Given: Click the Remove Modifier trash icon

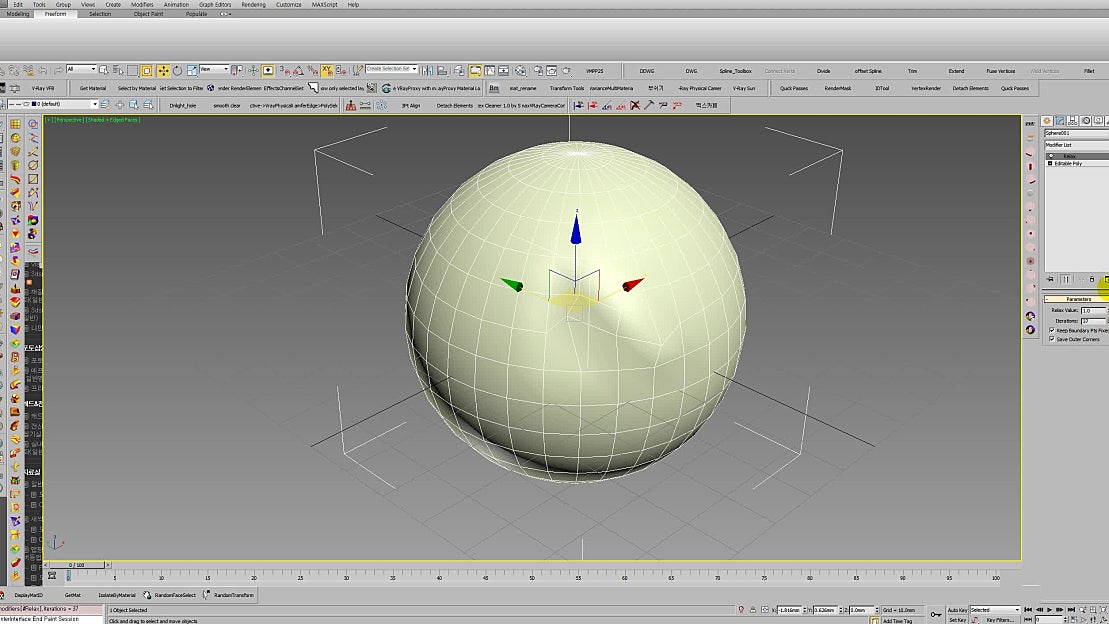Looking at the screenshot, I should (1093, 279).
